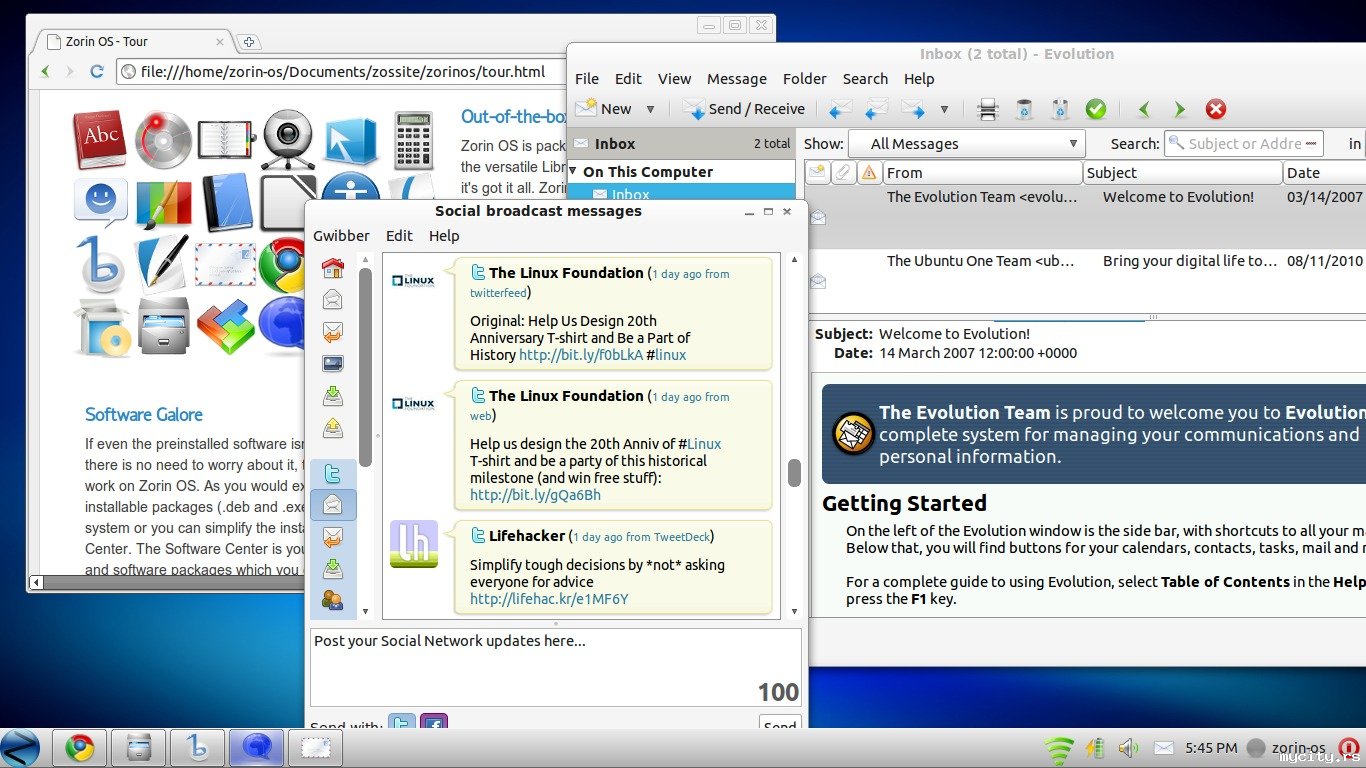Go to next message with green right arrow
Screen dimensions: 1366x768
(1180, 109)
